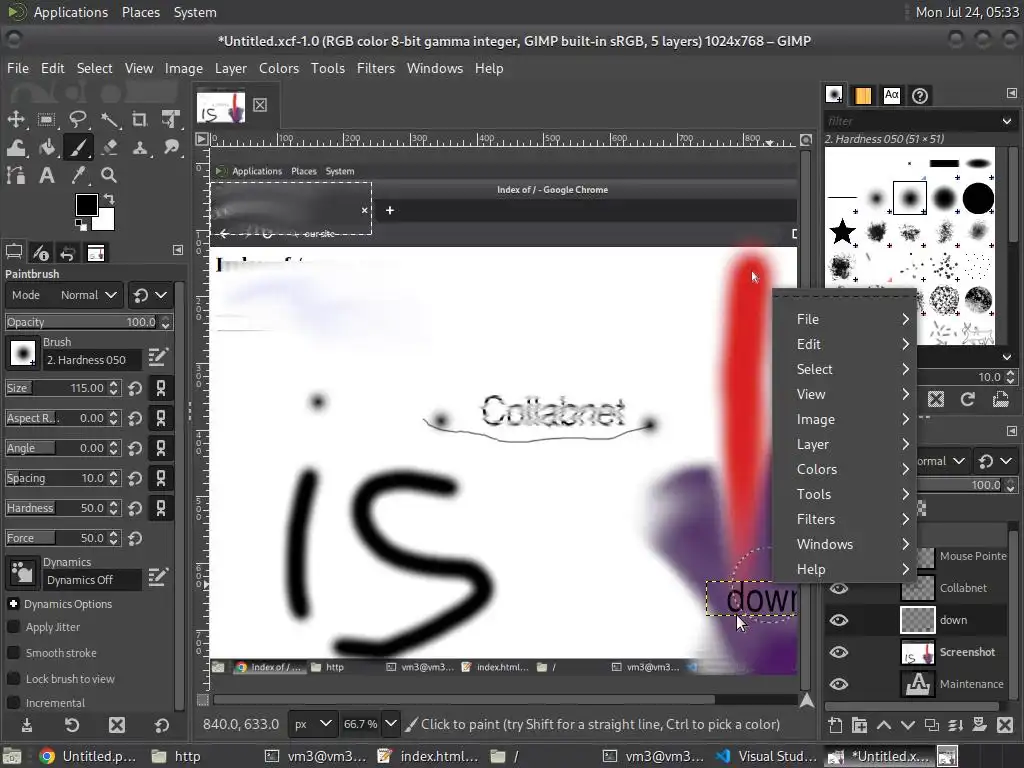Hide the Maintenance layer

839,684
